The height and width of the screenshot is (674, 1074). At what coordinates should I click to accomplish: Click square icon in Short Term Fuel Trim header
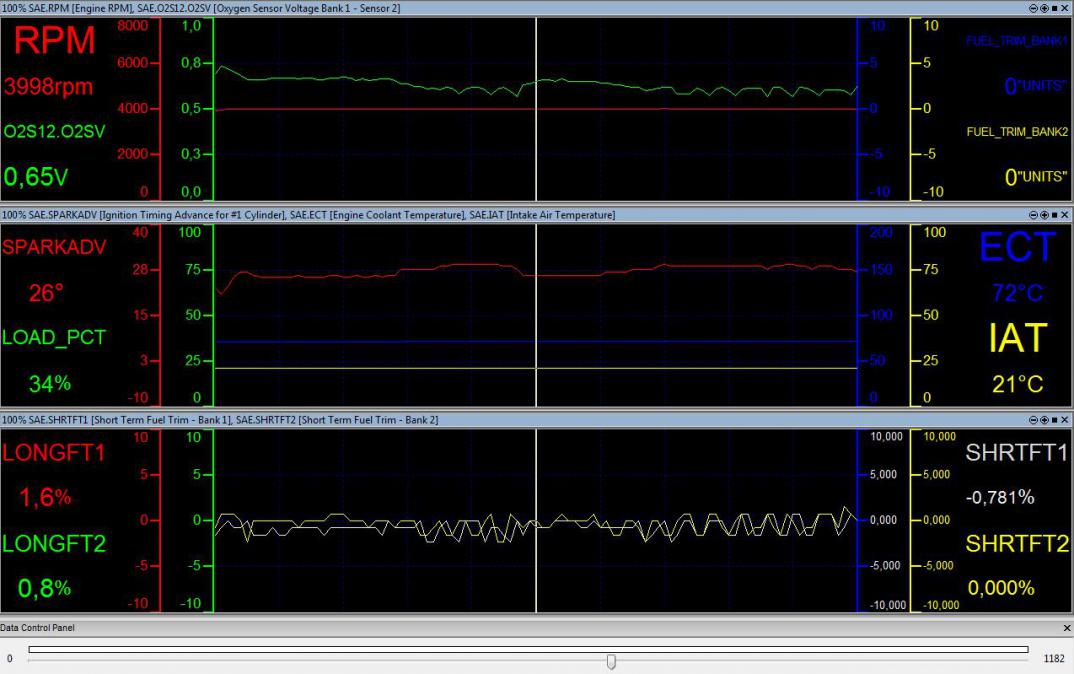[1054, 420]
